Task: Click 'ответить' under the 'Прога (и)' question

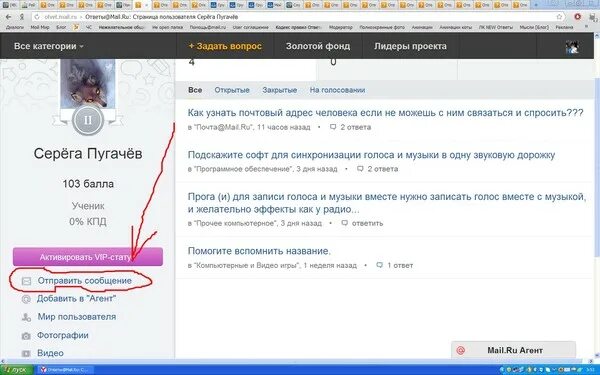Action: coord(367,223)
